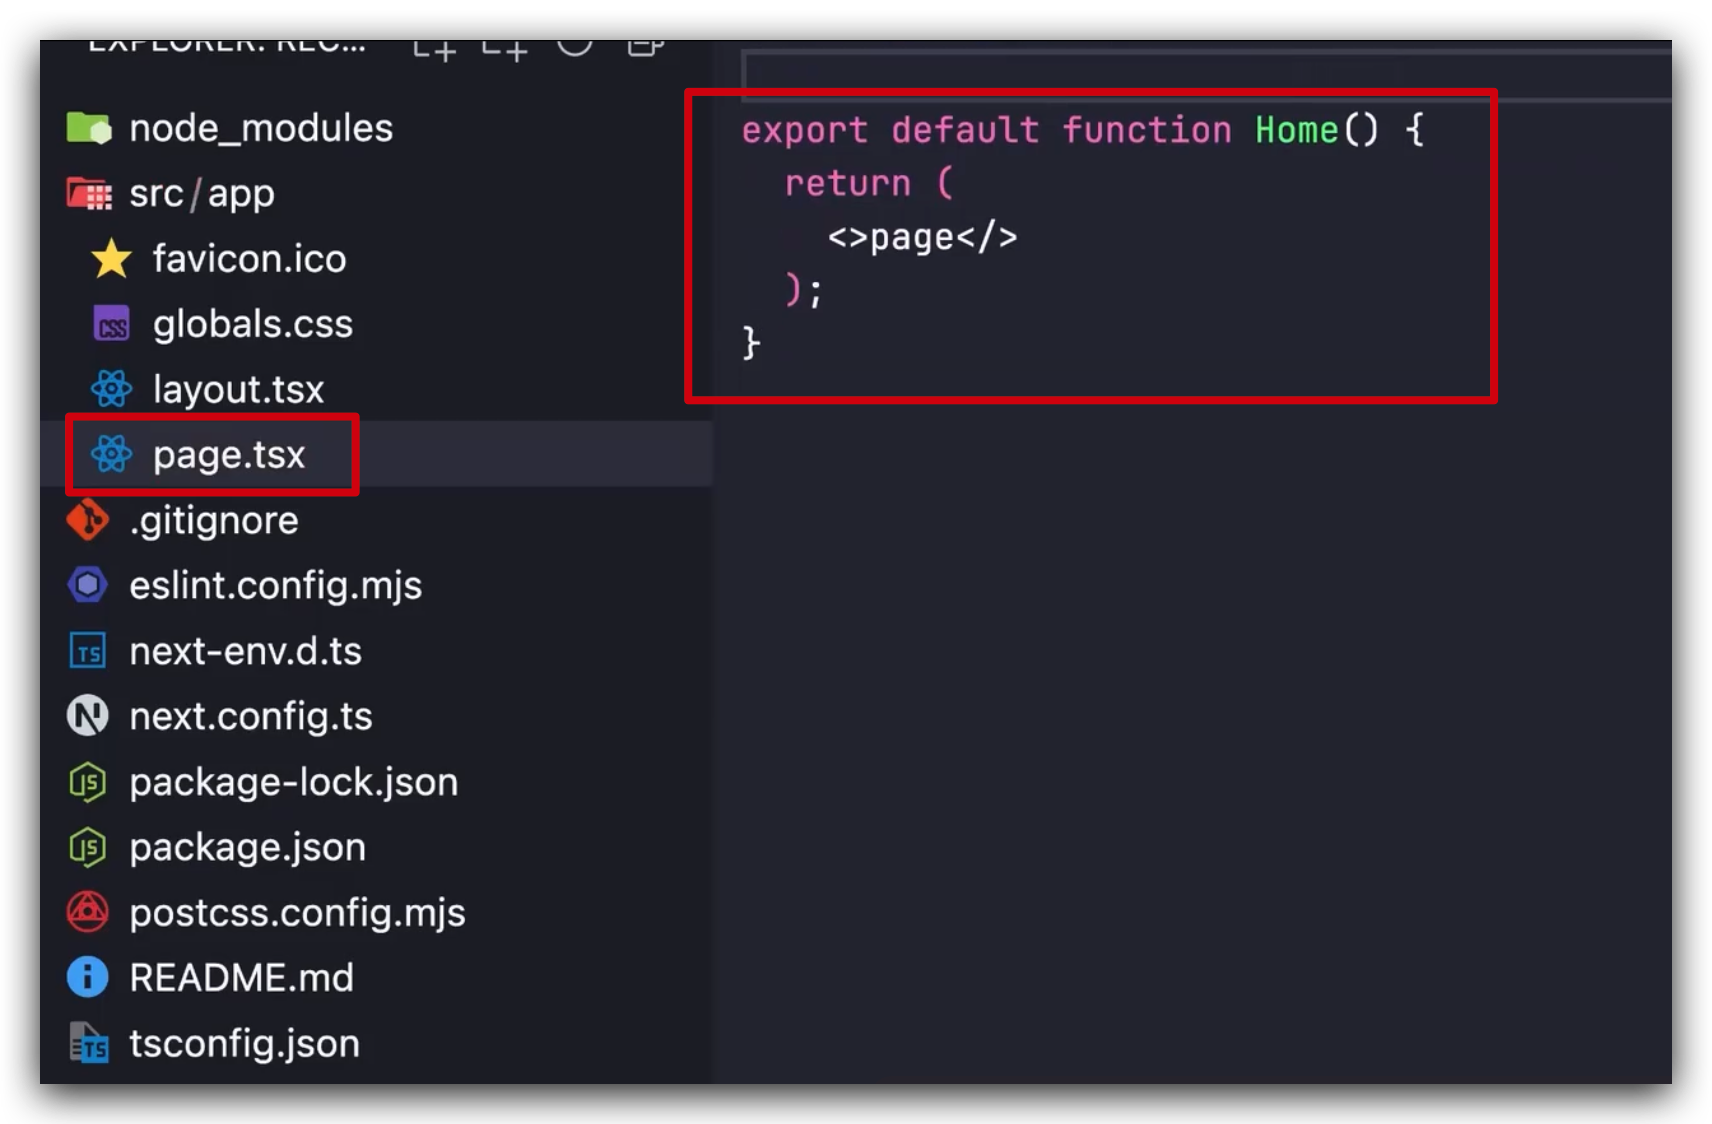Select package-lock.json in the file tree
The width and height of the screenshot is (1712, 1124).
tap(293, 782)
